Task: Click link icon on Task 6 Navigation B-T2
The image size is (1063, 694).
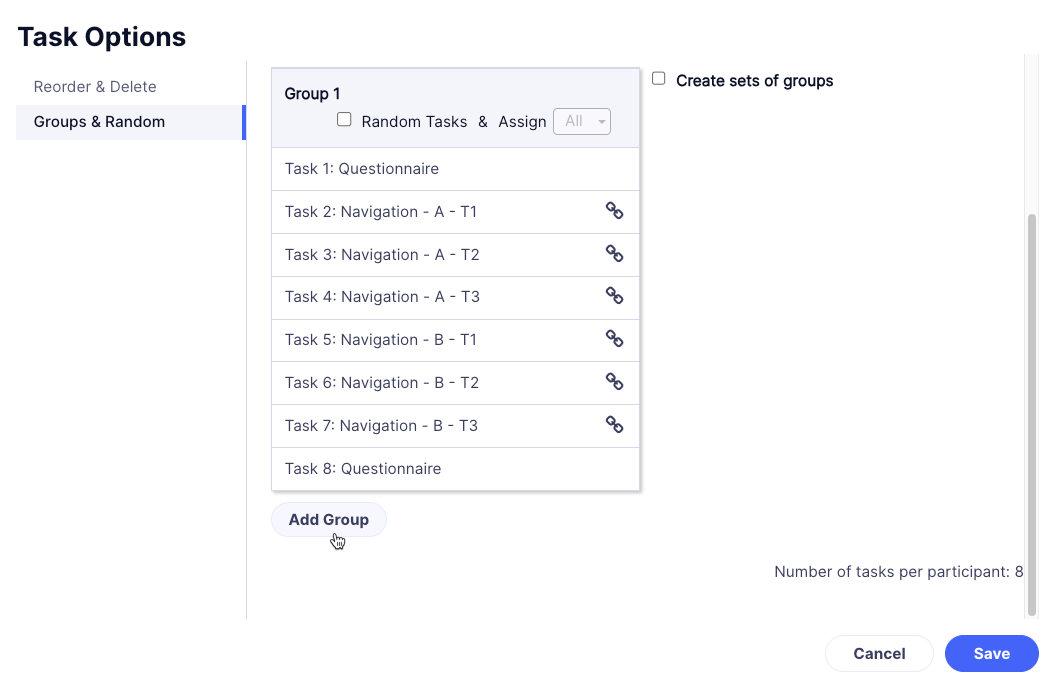Action: (614, 382)
